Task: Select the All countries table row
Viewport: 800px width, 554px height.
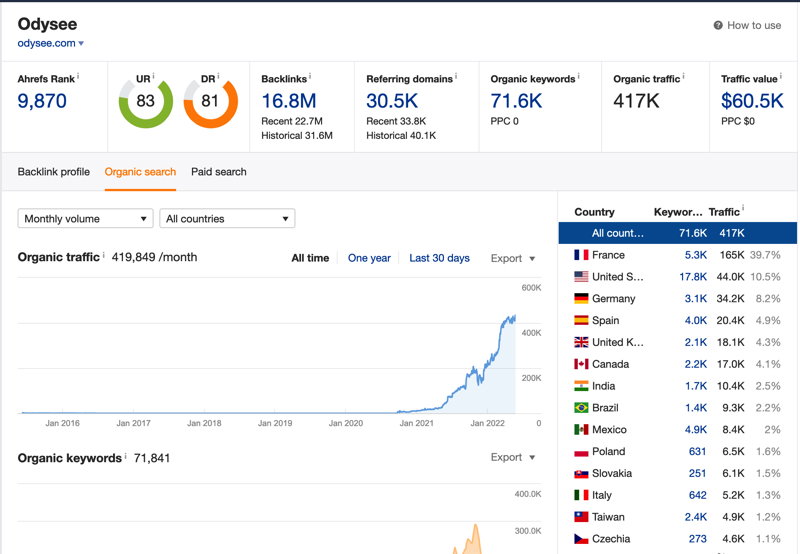Action: click(x=678, y=233)
